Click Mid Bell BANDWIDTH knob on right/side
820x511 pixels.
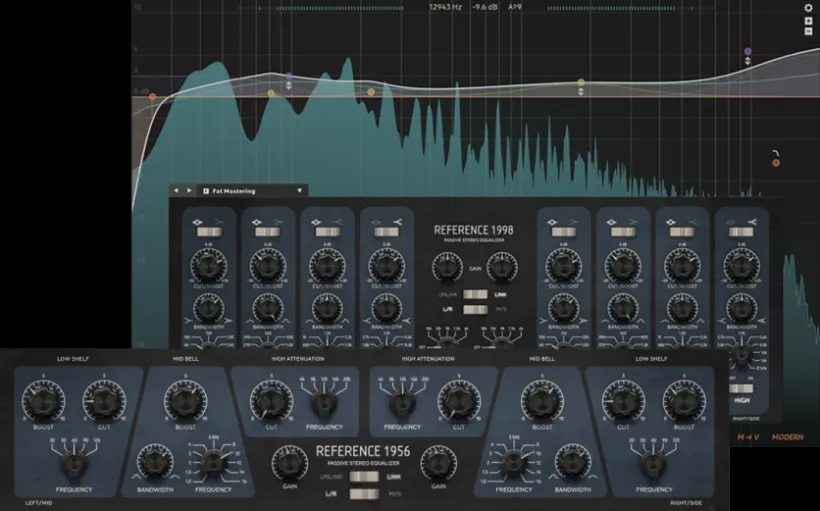pyautogui.click(x=573, y=463)
